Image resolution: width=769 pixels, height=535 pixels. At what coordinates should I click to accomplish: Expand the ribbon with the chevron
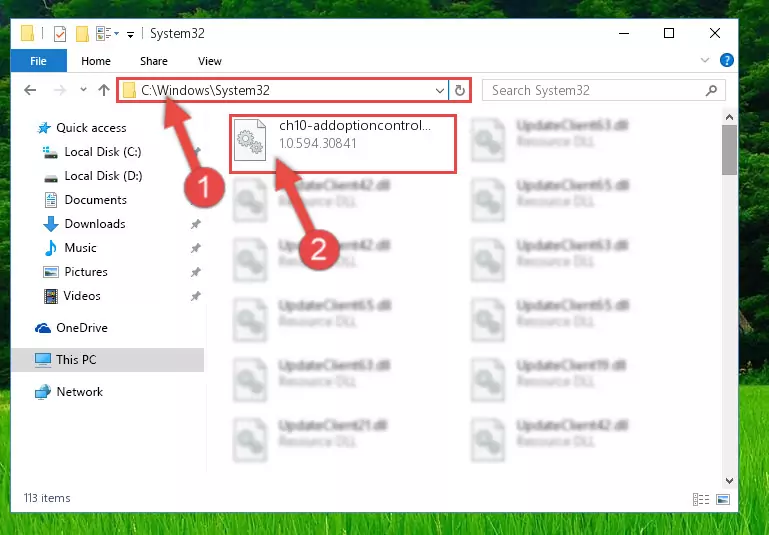tap(705, 60)
